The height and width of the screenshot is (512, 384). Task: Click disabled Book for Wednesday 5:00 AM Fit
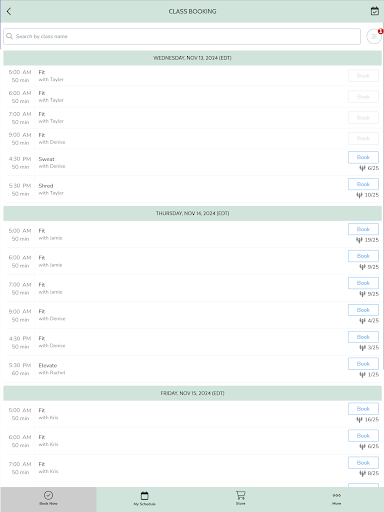pos(363,76)
